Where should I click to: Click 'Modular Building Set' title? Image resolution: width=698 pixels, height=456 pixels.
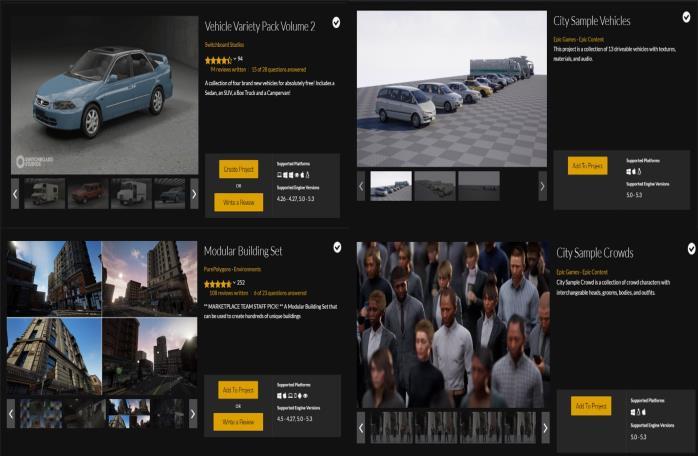(243, 251)
